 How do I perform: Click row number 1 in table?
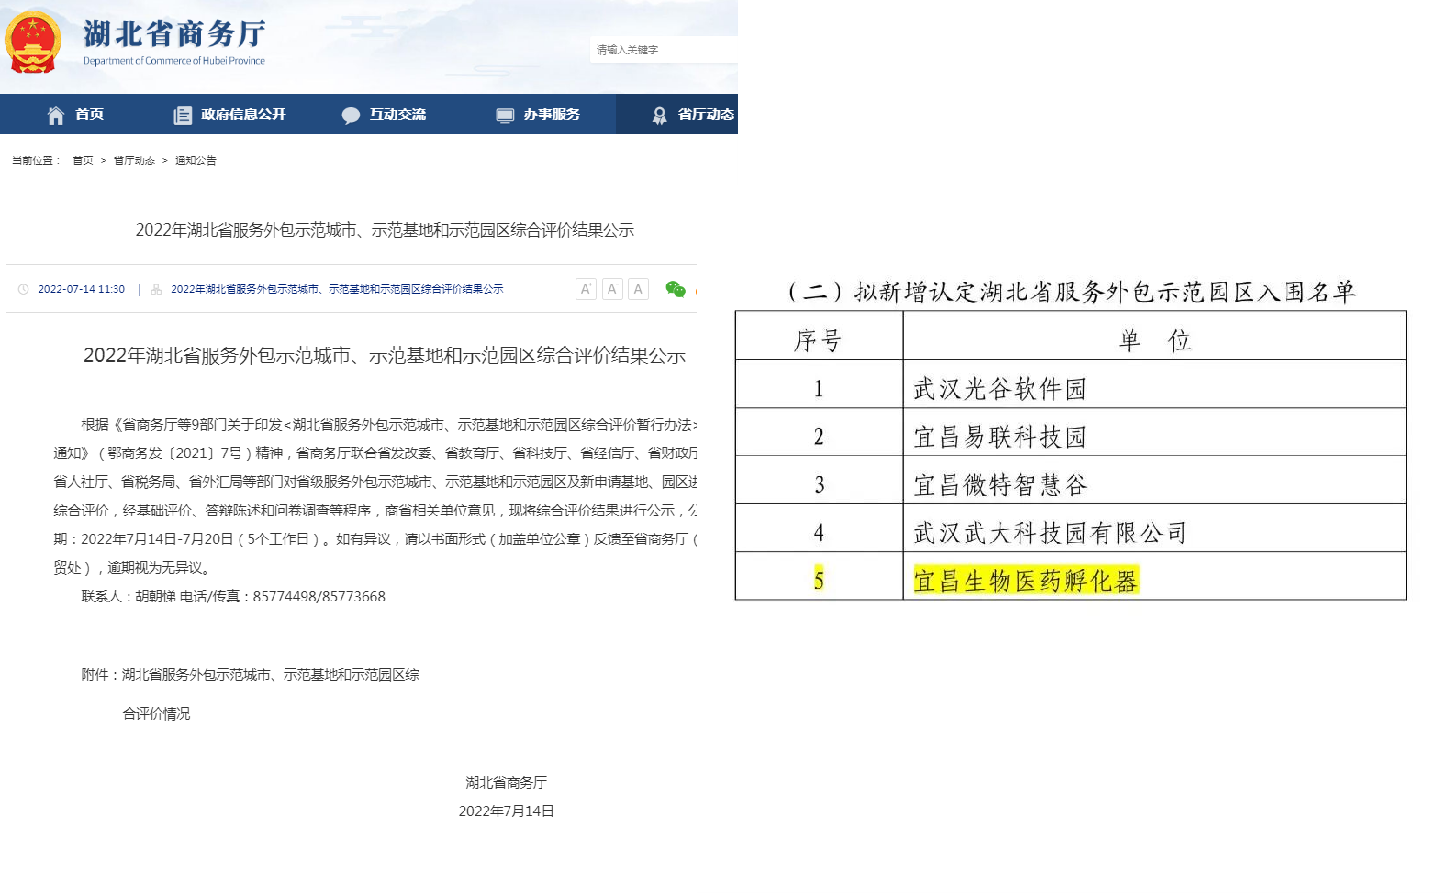(x=819, y=388)
